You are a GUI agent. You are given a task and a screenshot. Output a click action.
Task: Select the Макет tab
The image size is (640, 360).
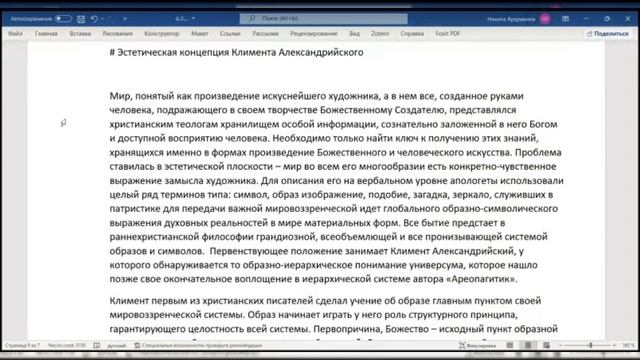coord(200,33)
